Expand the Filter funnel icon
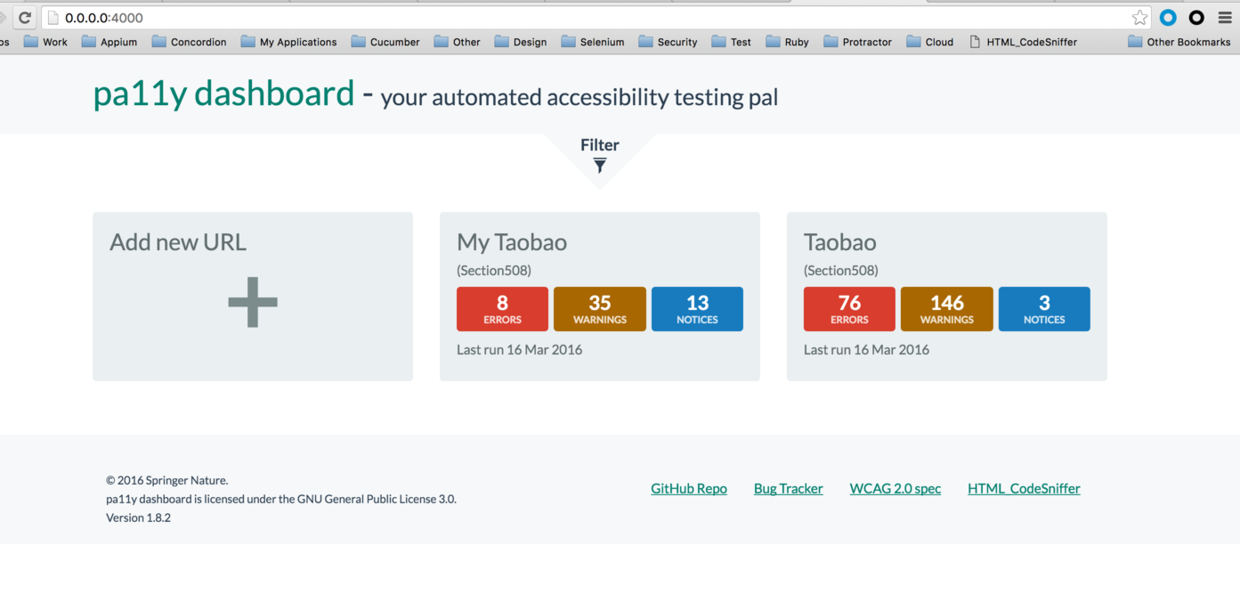The image size is (1240, 595). pos(600,165)
